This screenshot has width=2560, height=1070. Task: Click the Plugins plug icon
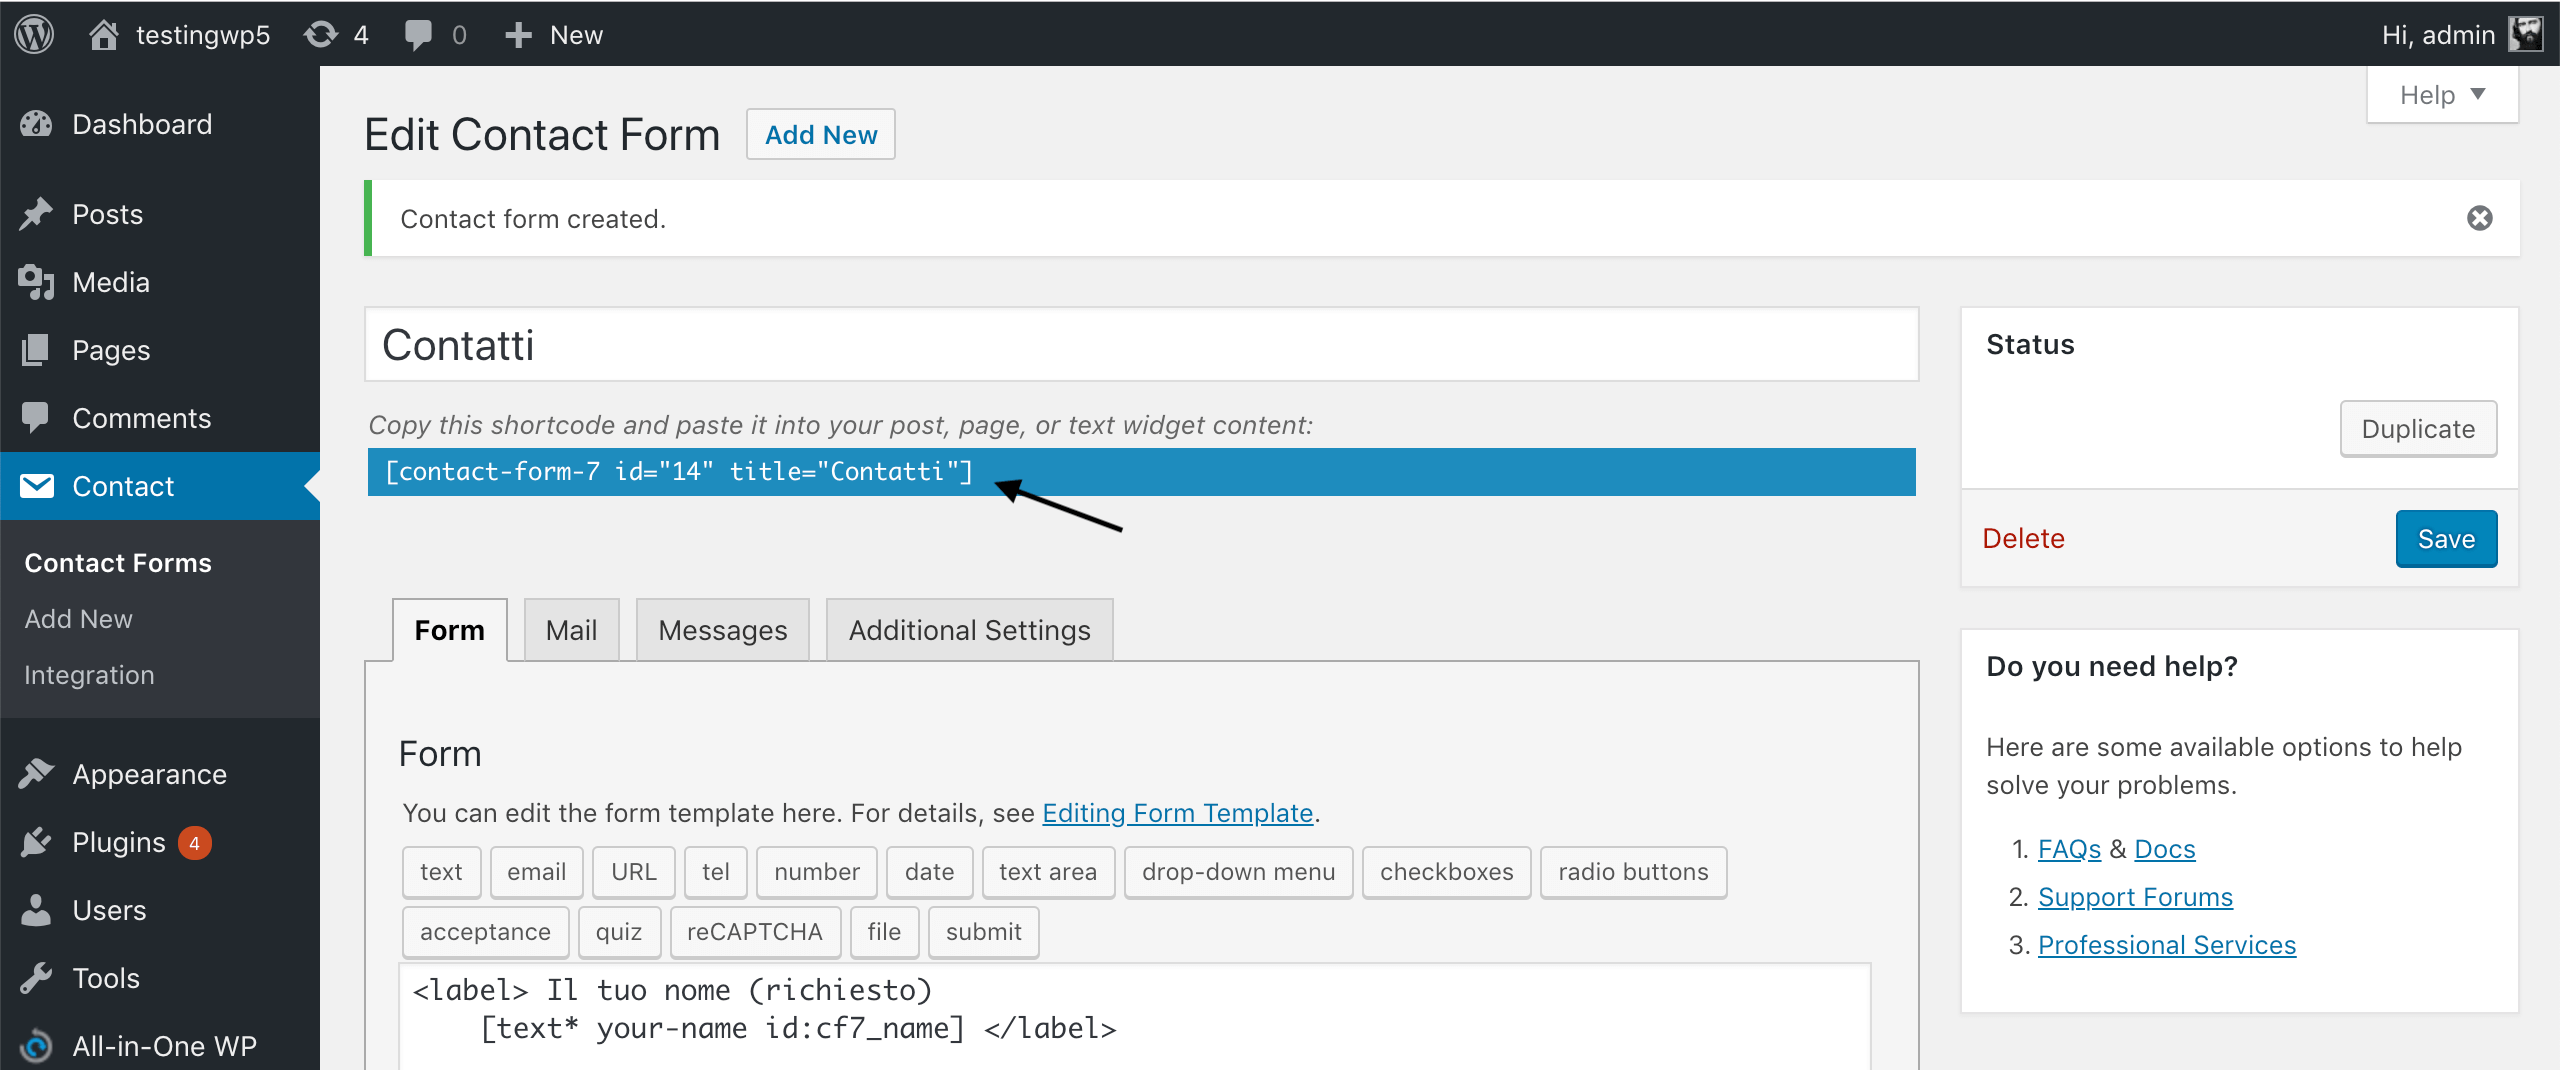coord(36,841)
